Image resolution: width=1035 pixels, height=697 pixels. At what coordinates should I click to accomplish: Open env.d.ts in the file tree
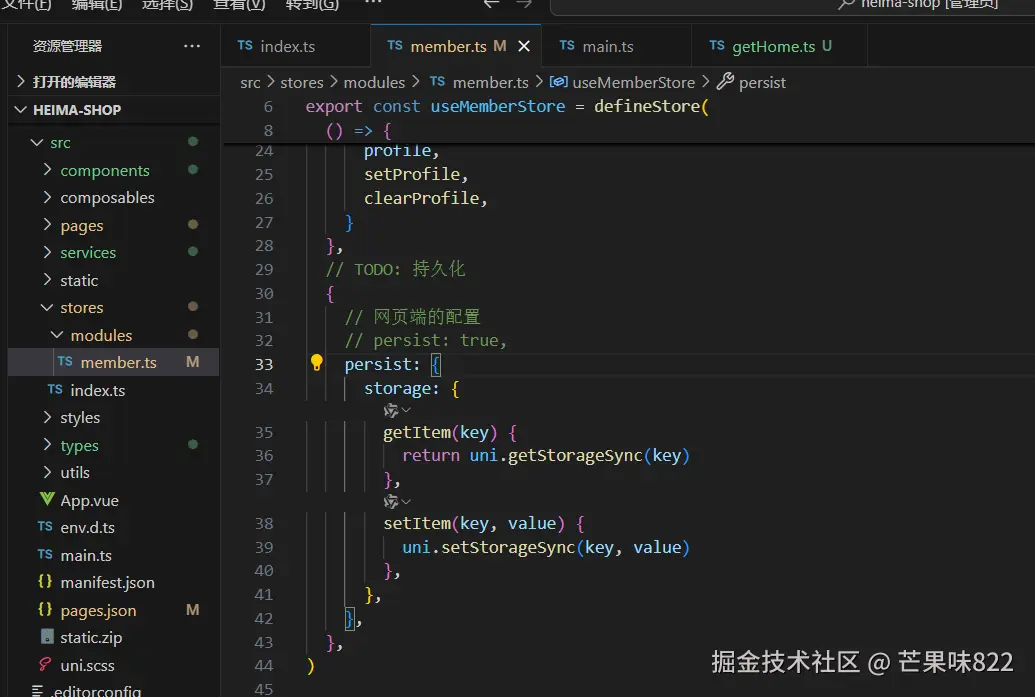click(114, 527)
